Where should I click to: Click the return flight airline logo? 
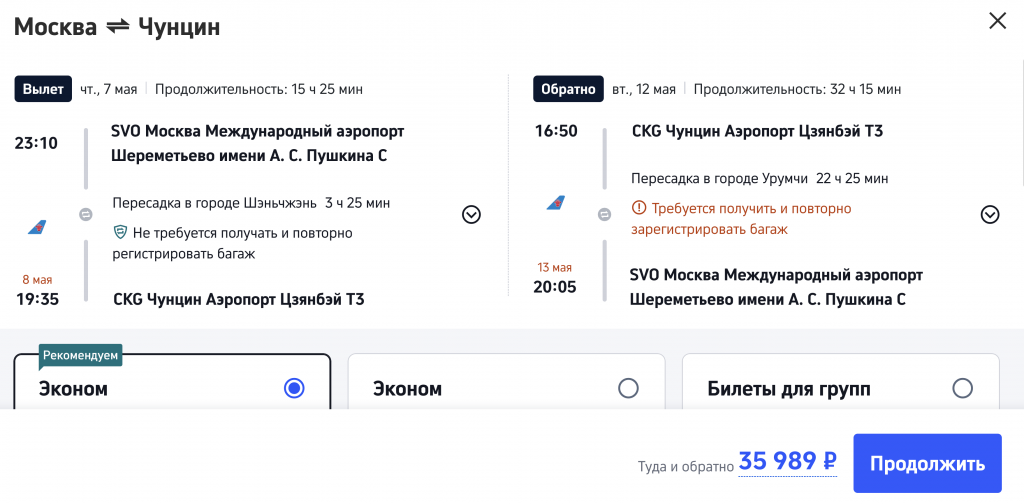pos(556,204)
